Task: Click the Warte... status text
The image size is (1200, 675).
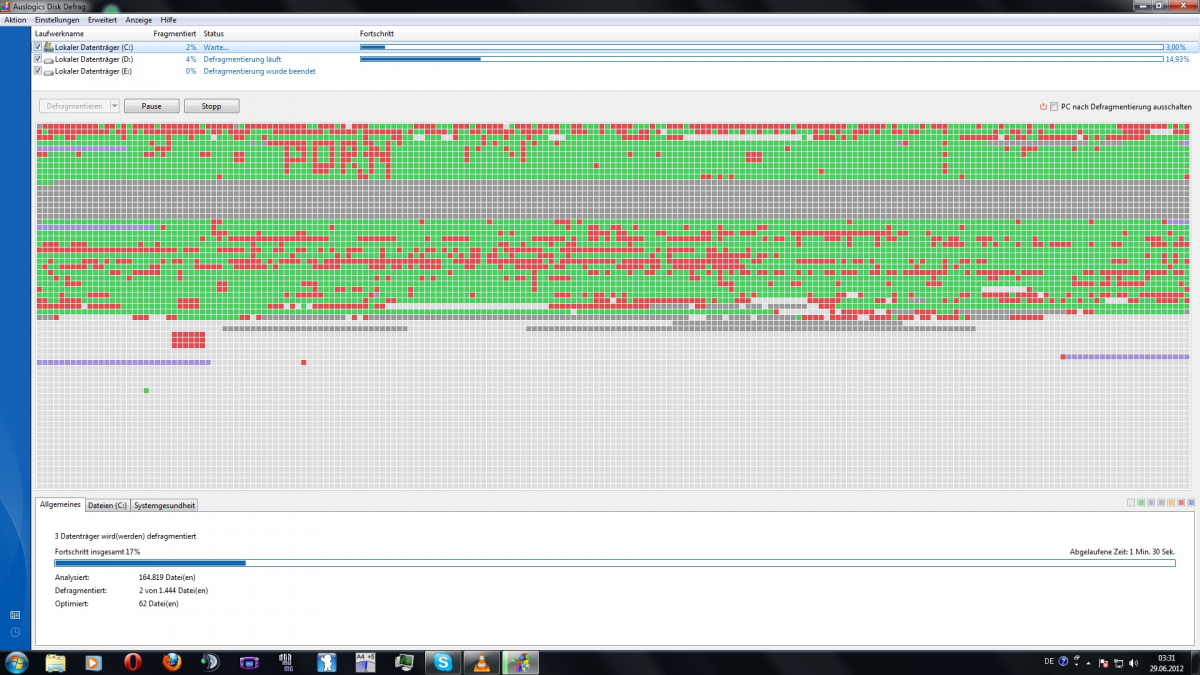Action: point(215,47)
